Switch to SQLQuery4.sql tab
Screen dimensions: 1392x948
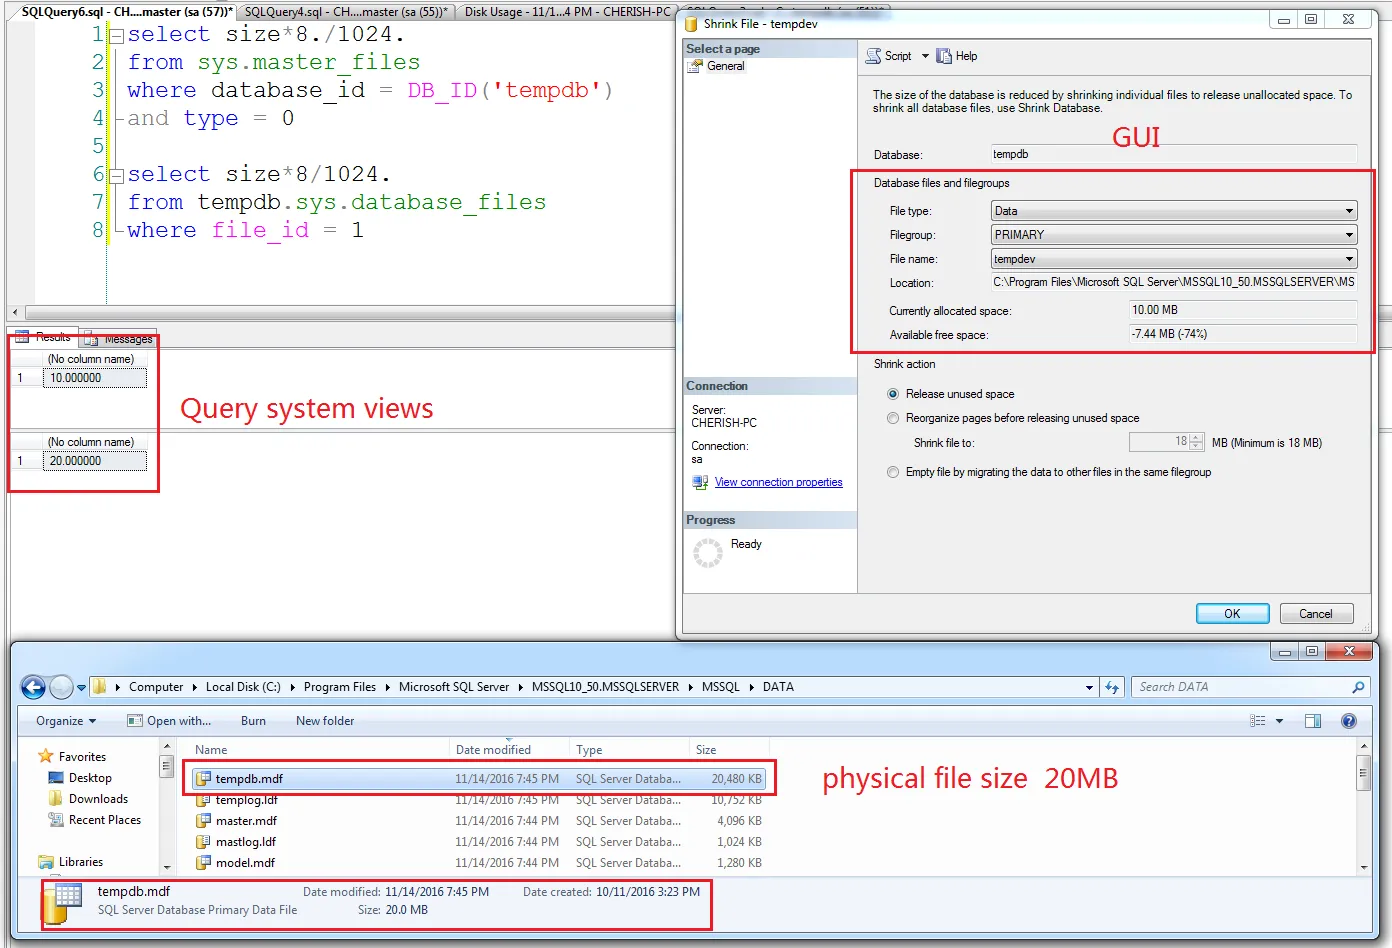click(x=346, y=12)
